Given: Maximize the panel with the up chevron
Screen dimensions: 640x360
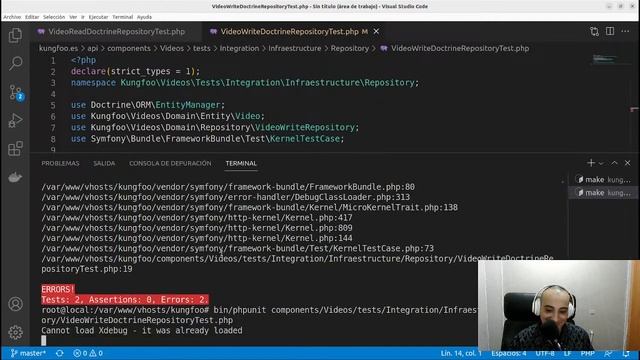Looking at the screenshot, I should (614, 163).
